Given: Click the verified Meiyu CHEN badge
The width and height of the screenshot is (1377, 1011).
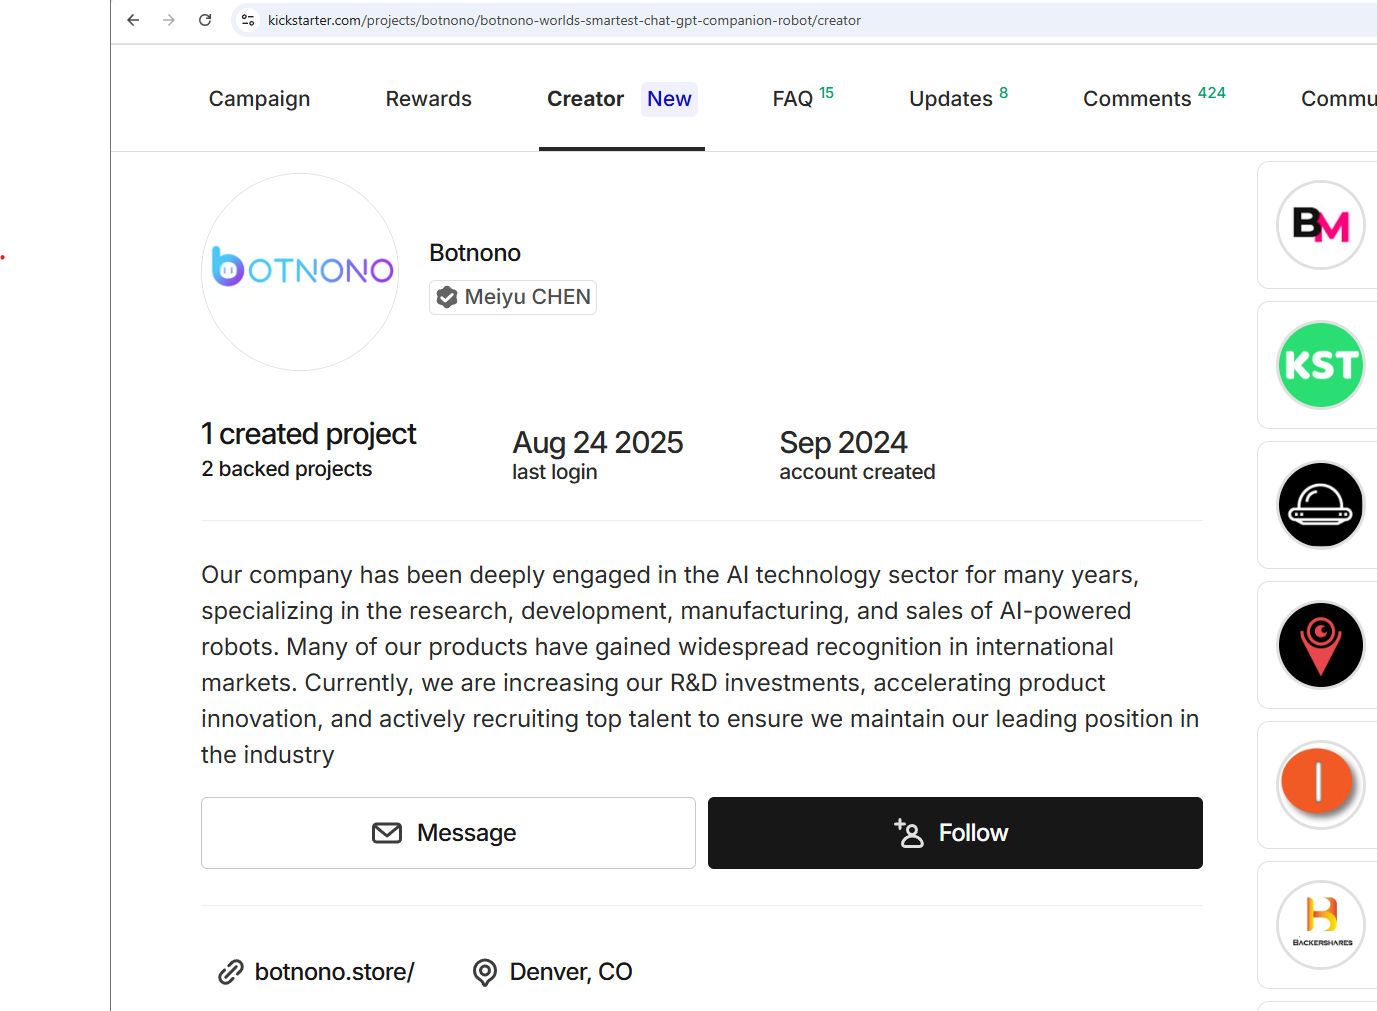Looking at the screenshot, I should (513, 297).
